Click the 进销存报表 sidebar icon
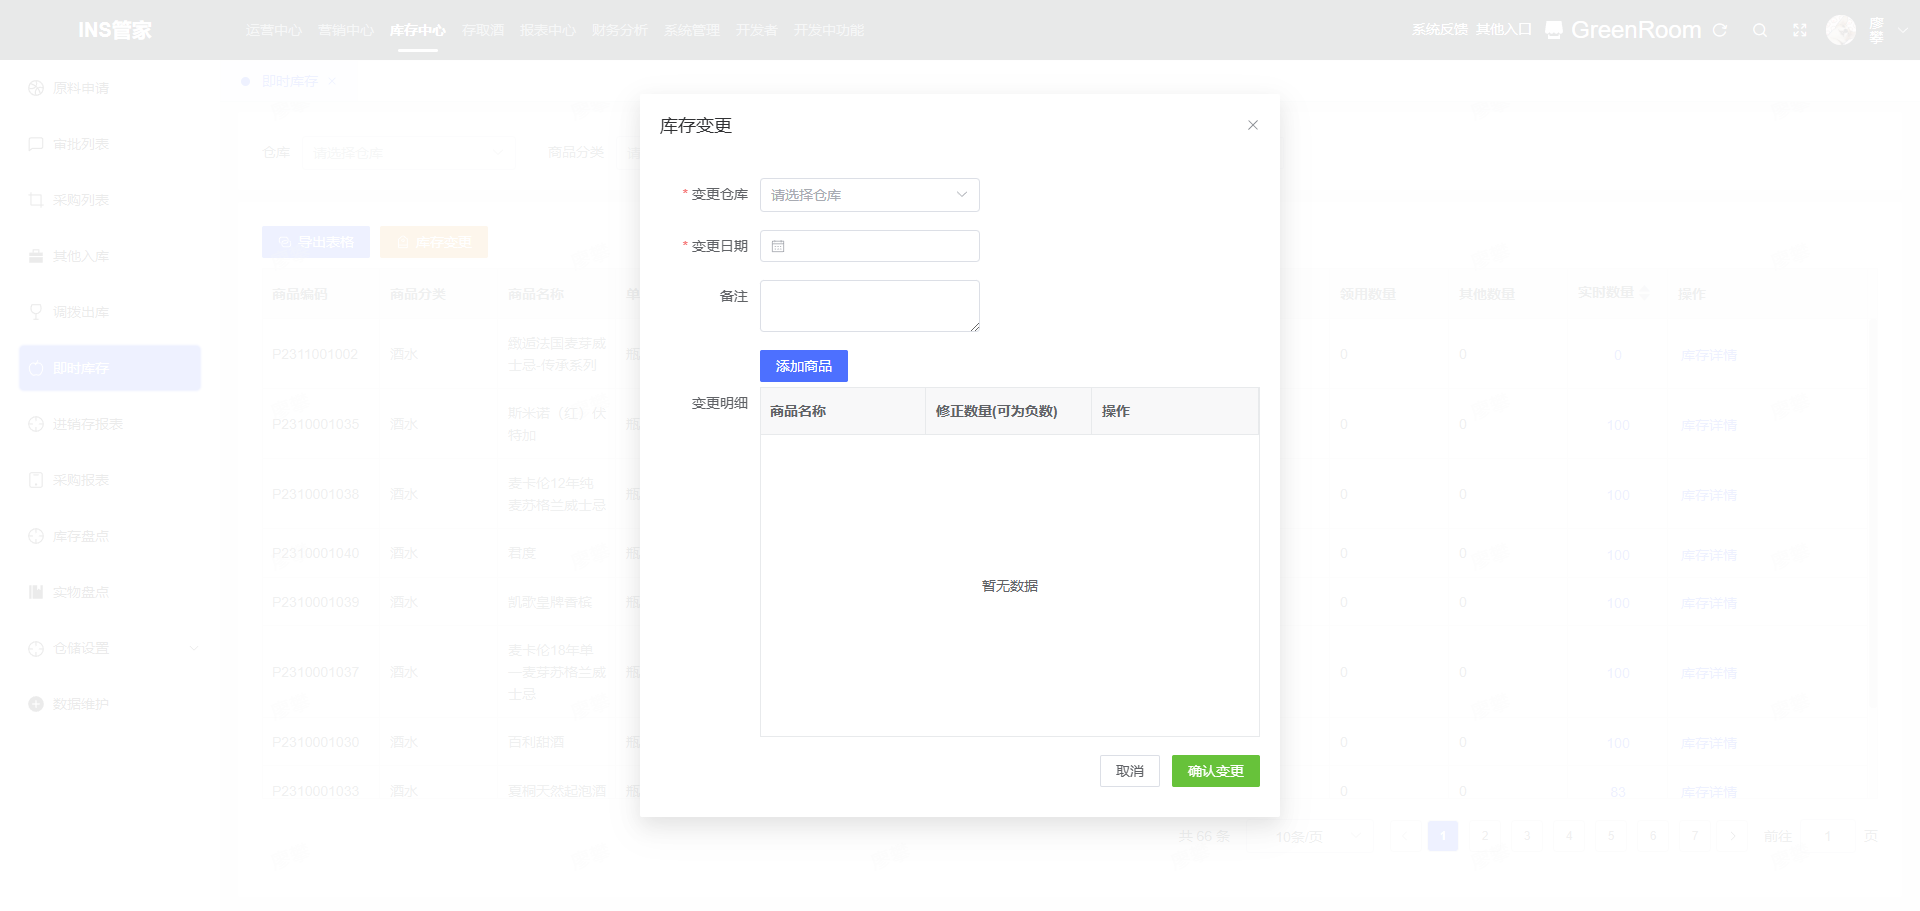1920x911 pixels. pyautogui.click(x=36, y=424)
